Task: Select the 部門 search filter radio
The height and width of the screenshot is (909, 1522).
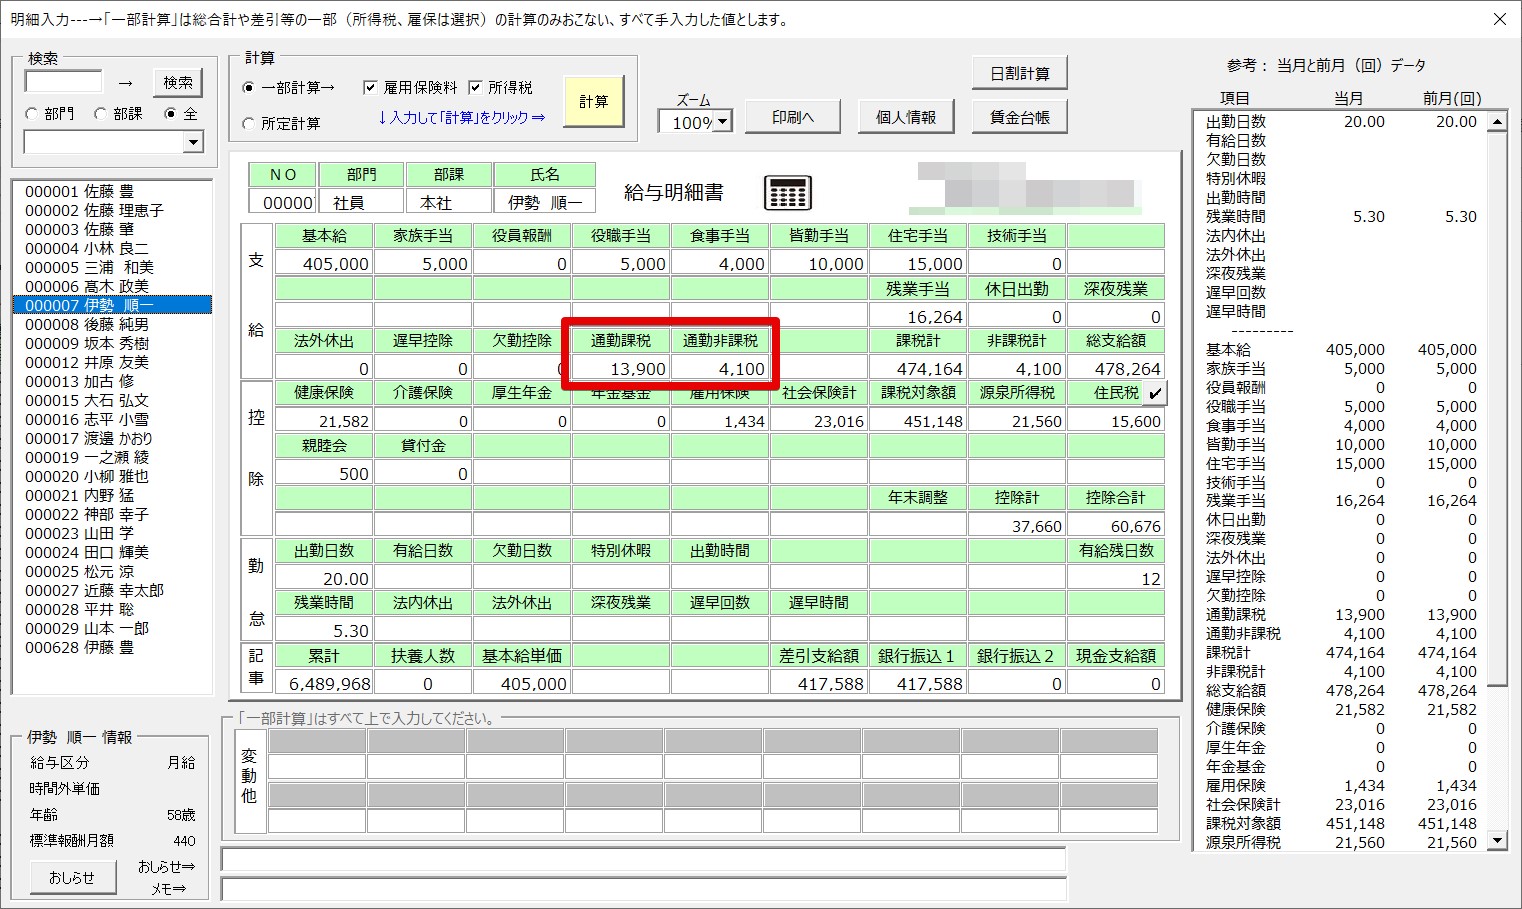Action: point(32,114)
